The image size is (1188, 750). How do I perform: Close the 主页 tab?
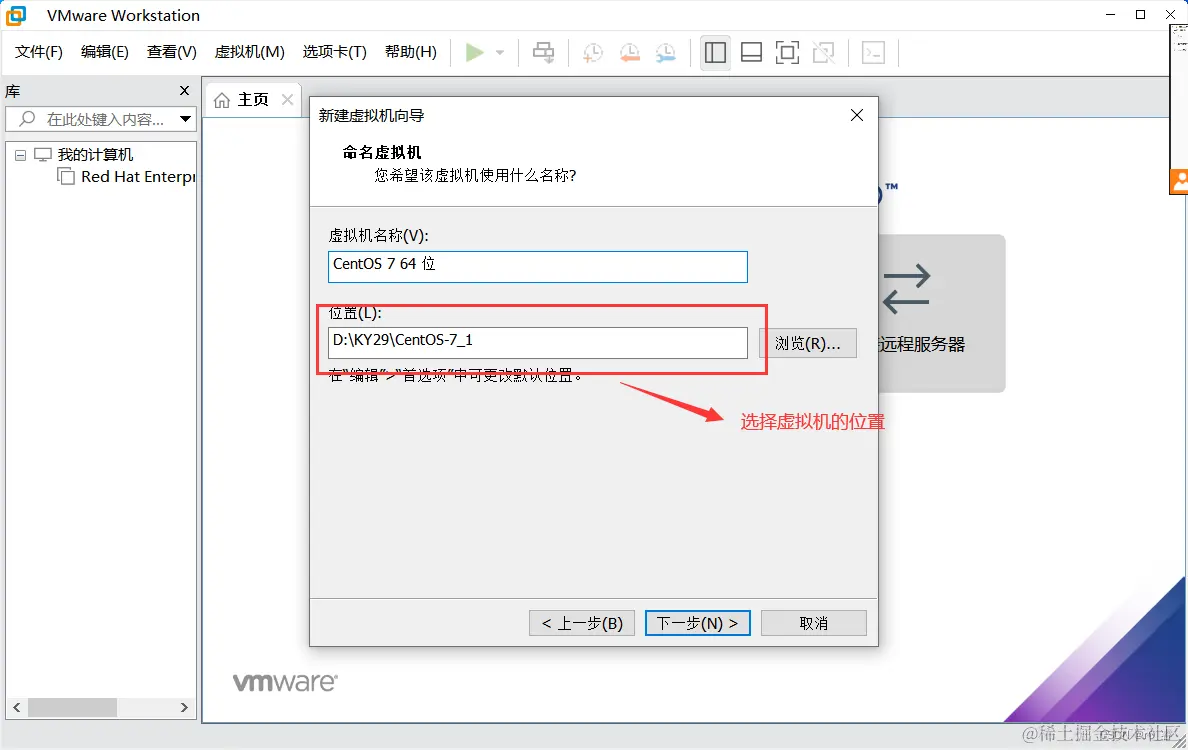287,99
